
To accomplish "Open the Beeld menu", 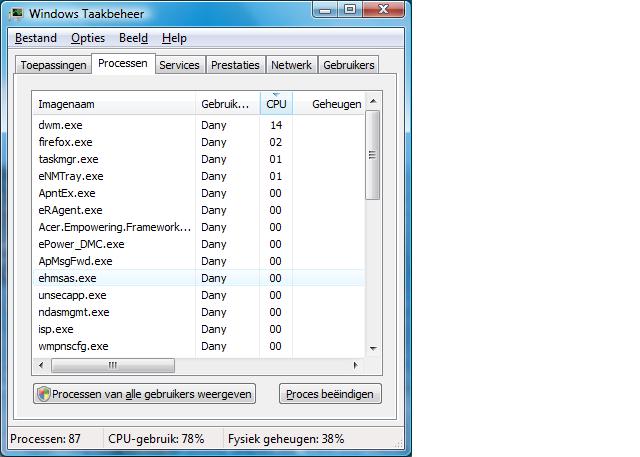I will click(x=133, y=38).
